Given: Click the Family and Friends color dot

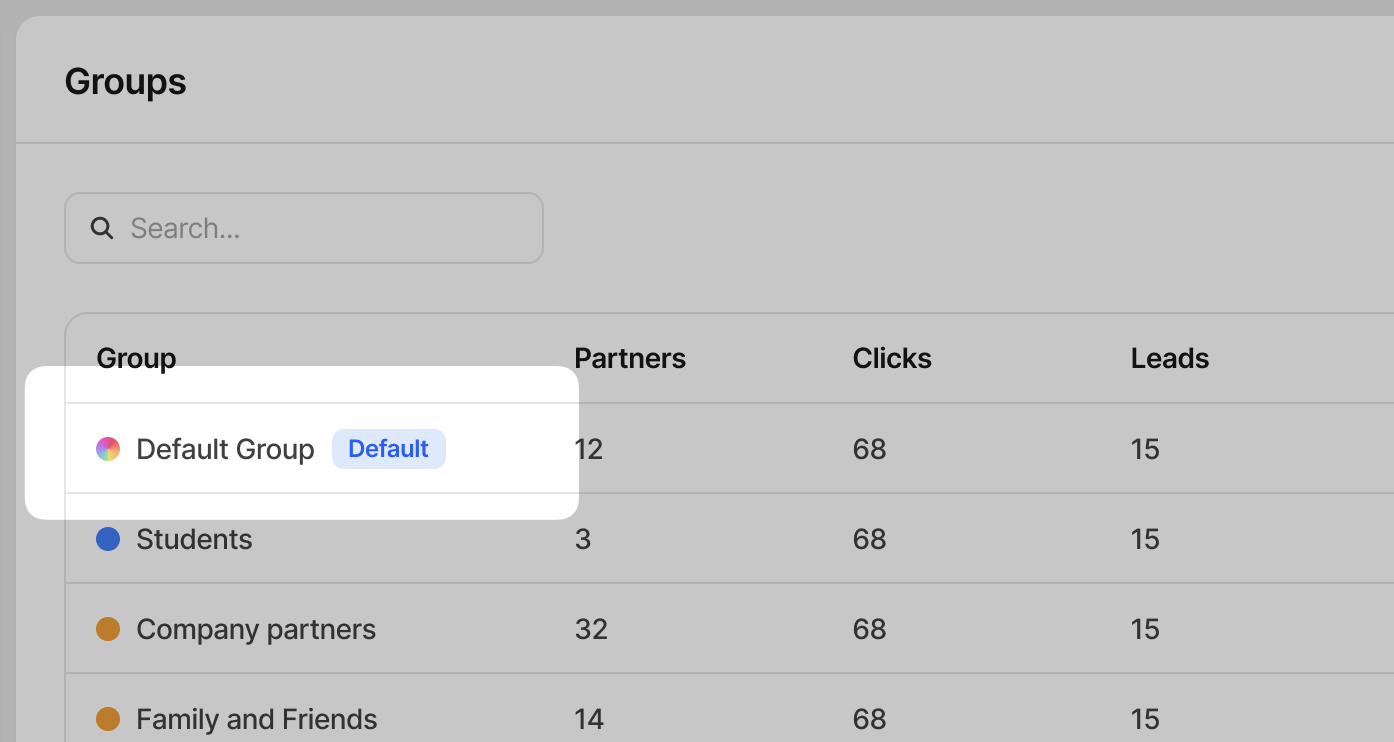Looking at the screenshot, I should coord(108,719).
